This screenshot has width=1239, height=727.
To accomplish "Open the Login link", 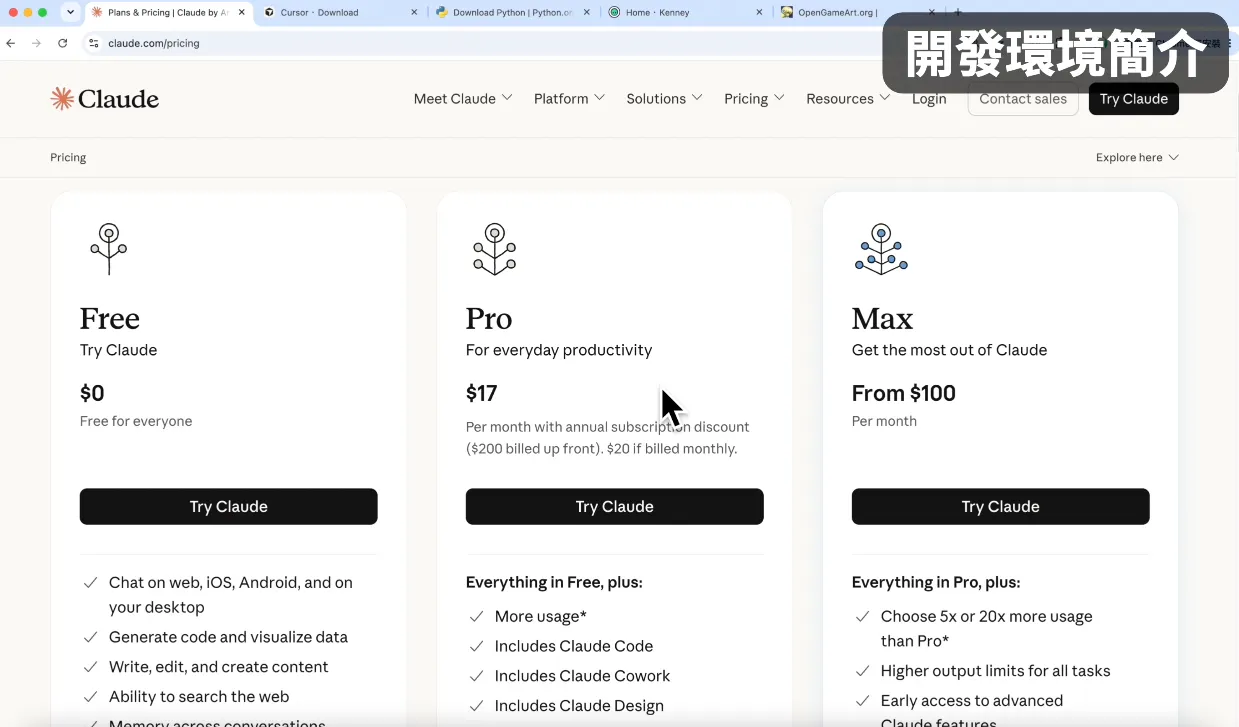I will click(929, 98).
